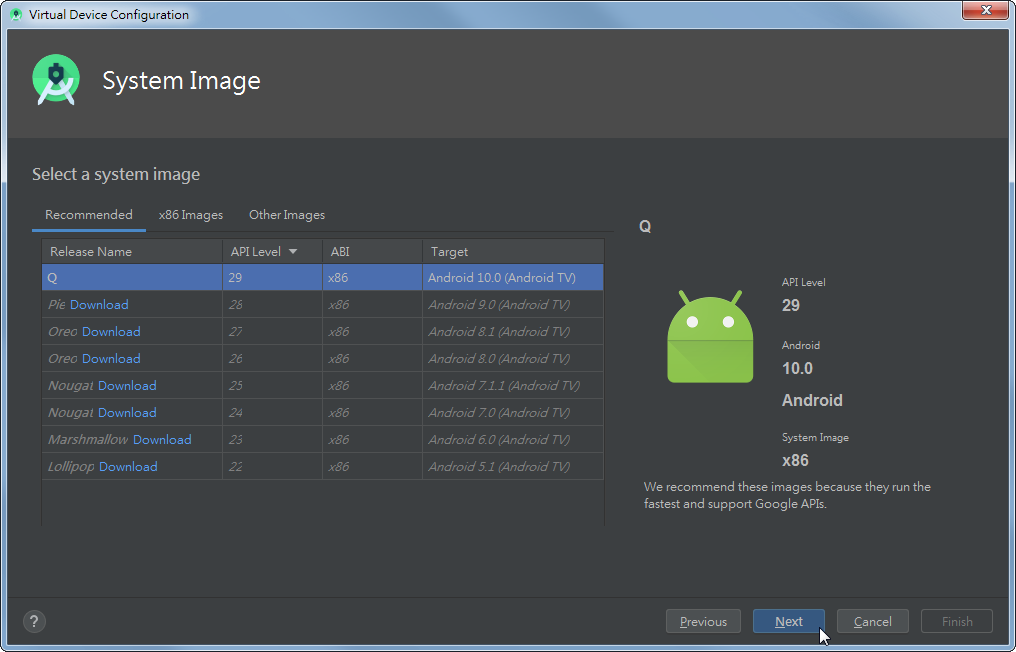Click the window title bar app icon
Image resolution: width=1016 pixels, height=652 pixels.
[x=16, y=14]
